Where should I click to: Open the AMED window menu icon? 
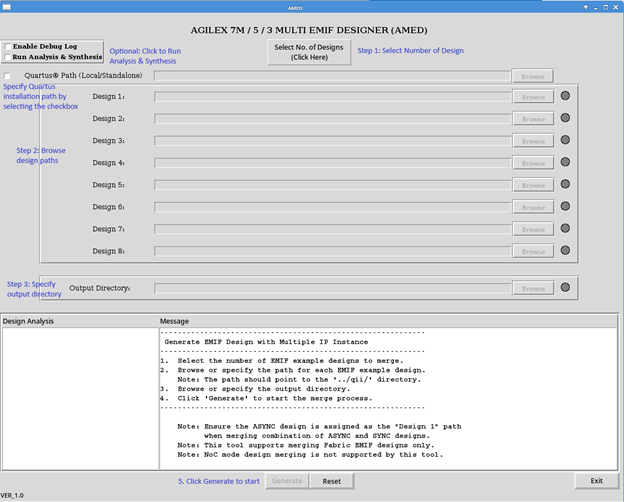(x=6, y=7)
